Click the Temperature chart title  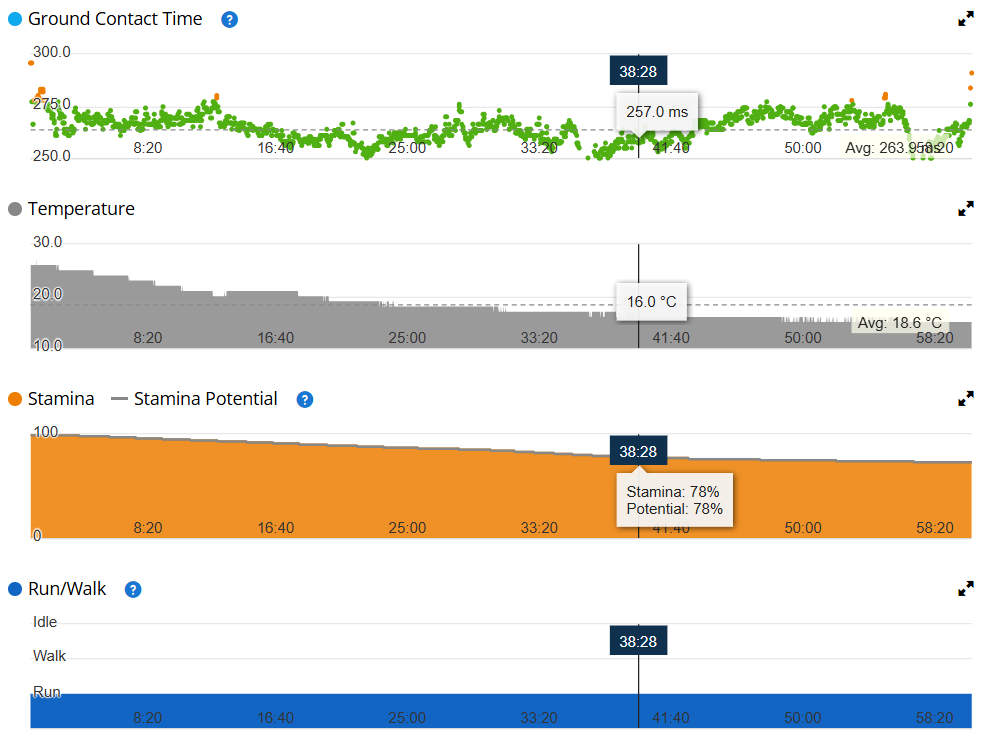(x=81, y=209)
